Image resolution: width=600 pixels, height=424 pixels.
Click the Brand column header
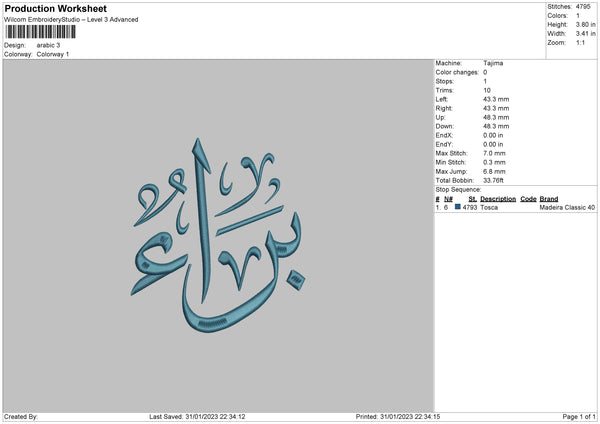click(549, 199)
